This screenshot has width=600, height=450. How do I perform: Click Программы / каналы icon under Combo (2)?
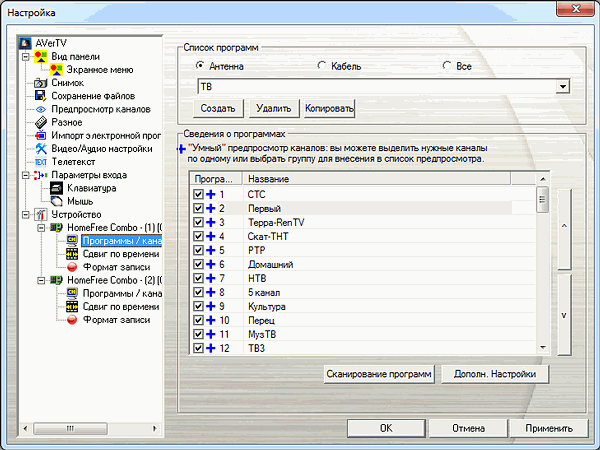click(x=72, y=293)
